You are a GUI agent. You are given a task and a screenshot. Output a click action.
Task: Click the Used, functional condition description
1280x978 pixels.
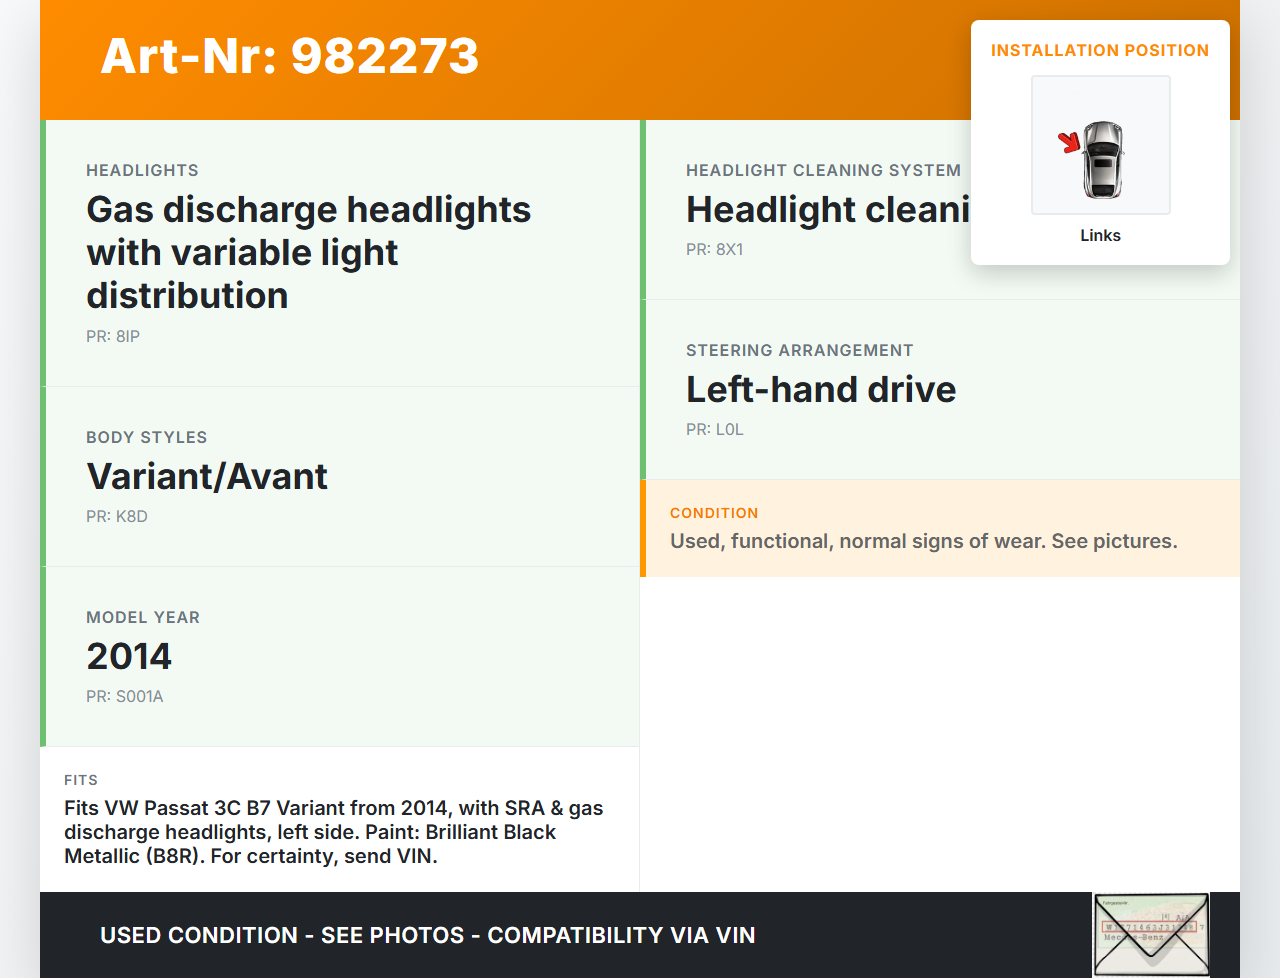point(923,541)
